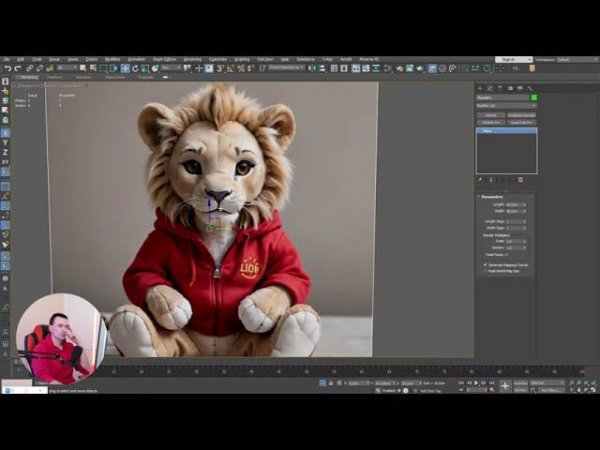Open the Customize menu
The height and width of the screenshot is (450, 600).
click(217, 60)
